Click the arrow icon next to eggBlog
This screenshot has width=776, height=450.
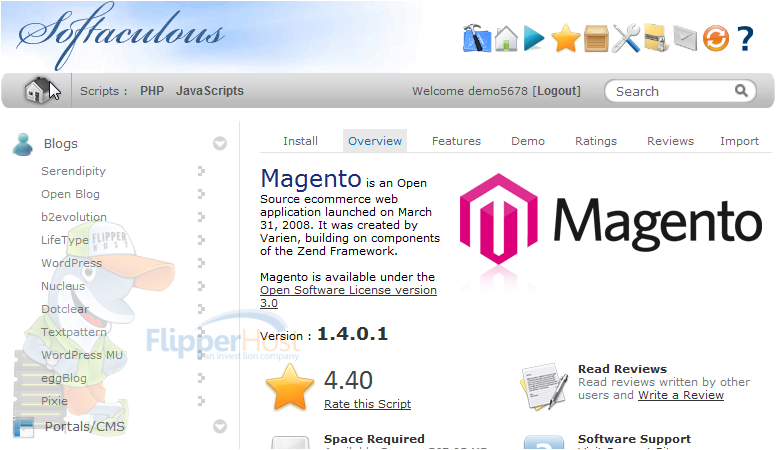click(201, 378)
